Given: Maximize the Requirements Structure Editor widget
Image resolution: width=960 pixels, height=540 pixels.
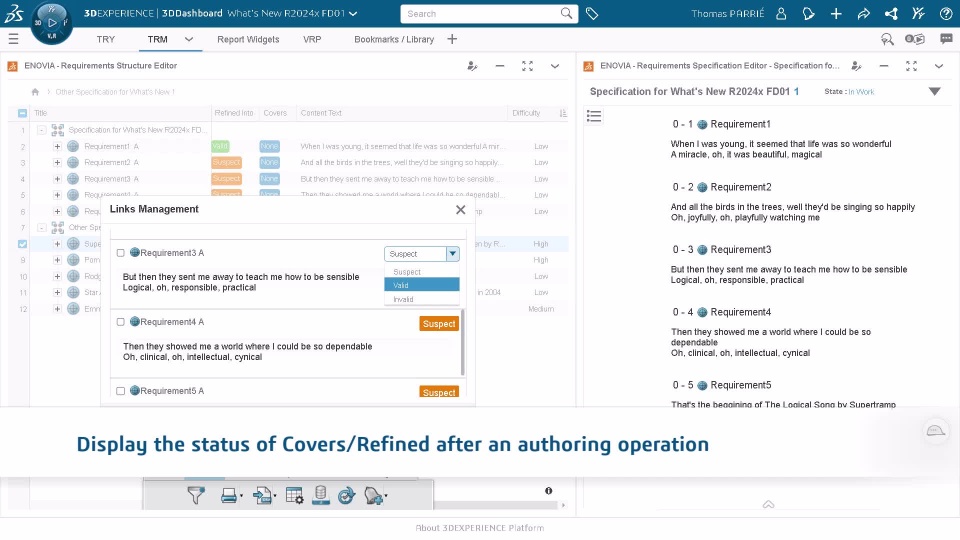Looking at the screenshot, I should [x=527, y=66].
